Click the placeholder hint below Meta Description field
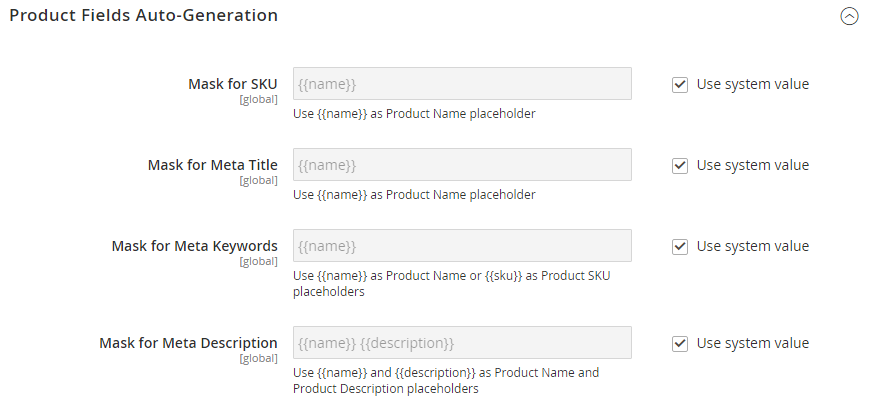 coord(445,380)
